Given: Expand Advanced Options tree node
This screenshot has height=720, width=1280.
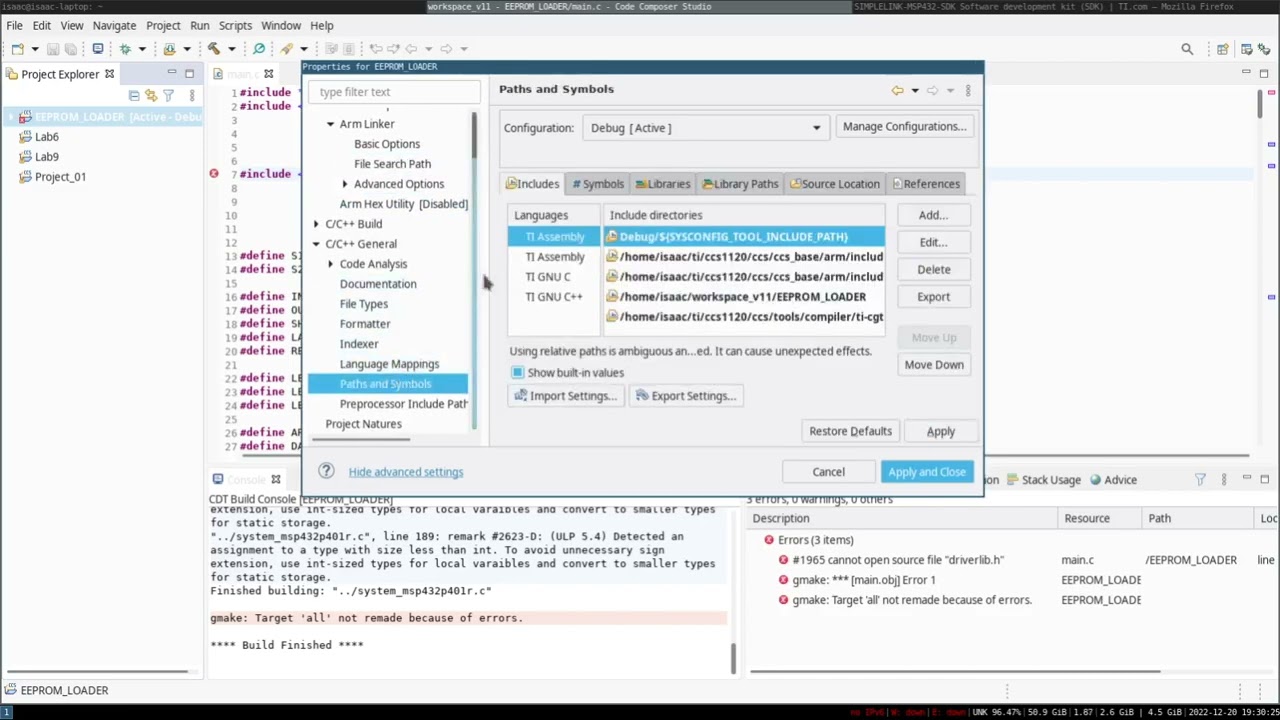Looking at the screenshot, I should coord(345,184).
